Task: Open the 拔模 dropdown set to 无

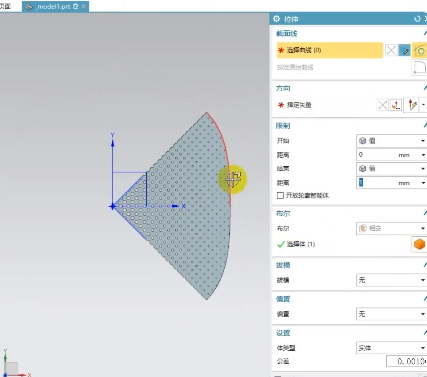Action: (391, 280)
